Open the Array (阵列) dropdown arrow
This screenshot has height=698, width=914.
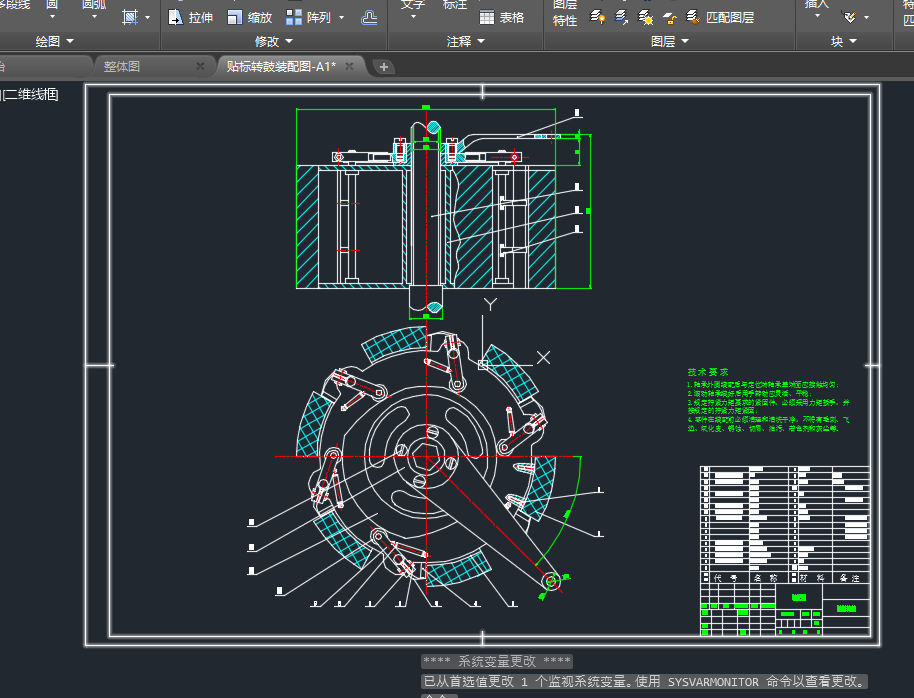[x=342, y=17]
